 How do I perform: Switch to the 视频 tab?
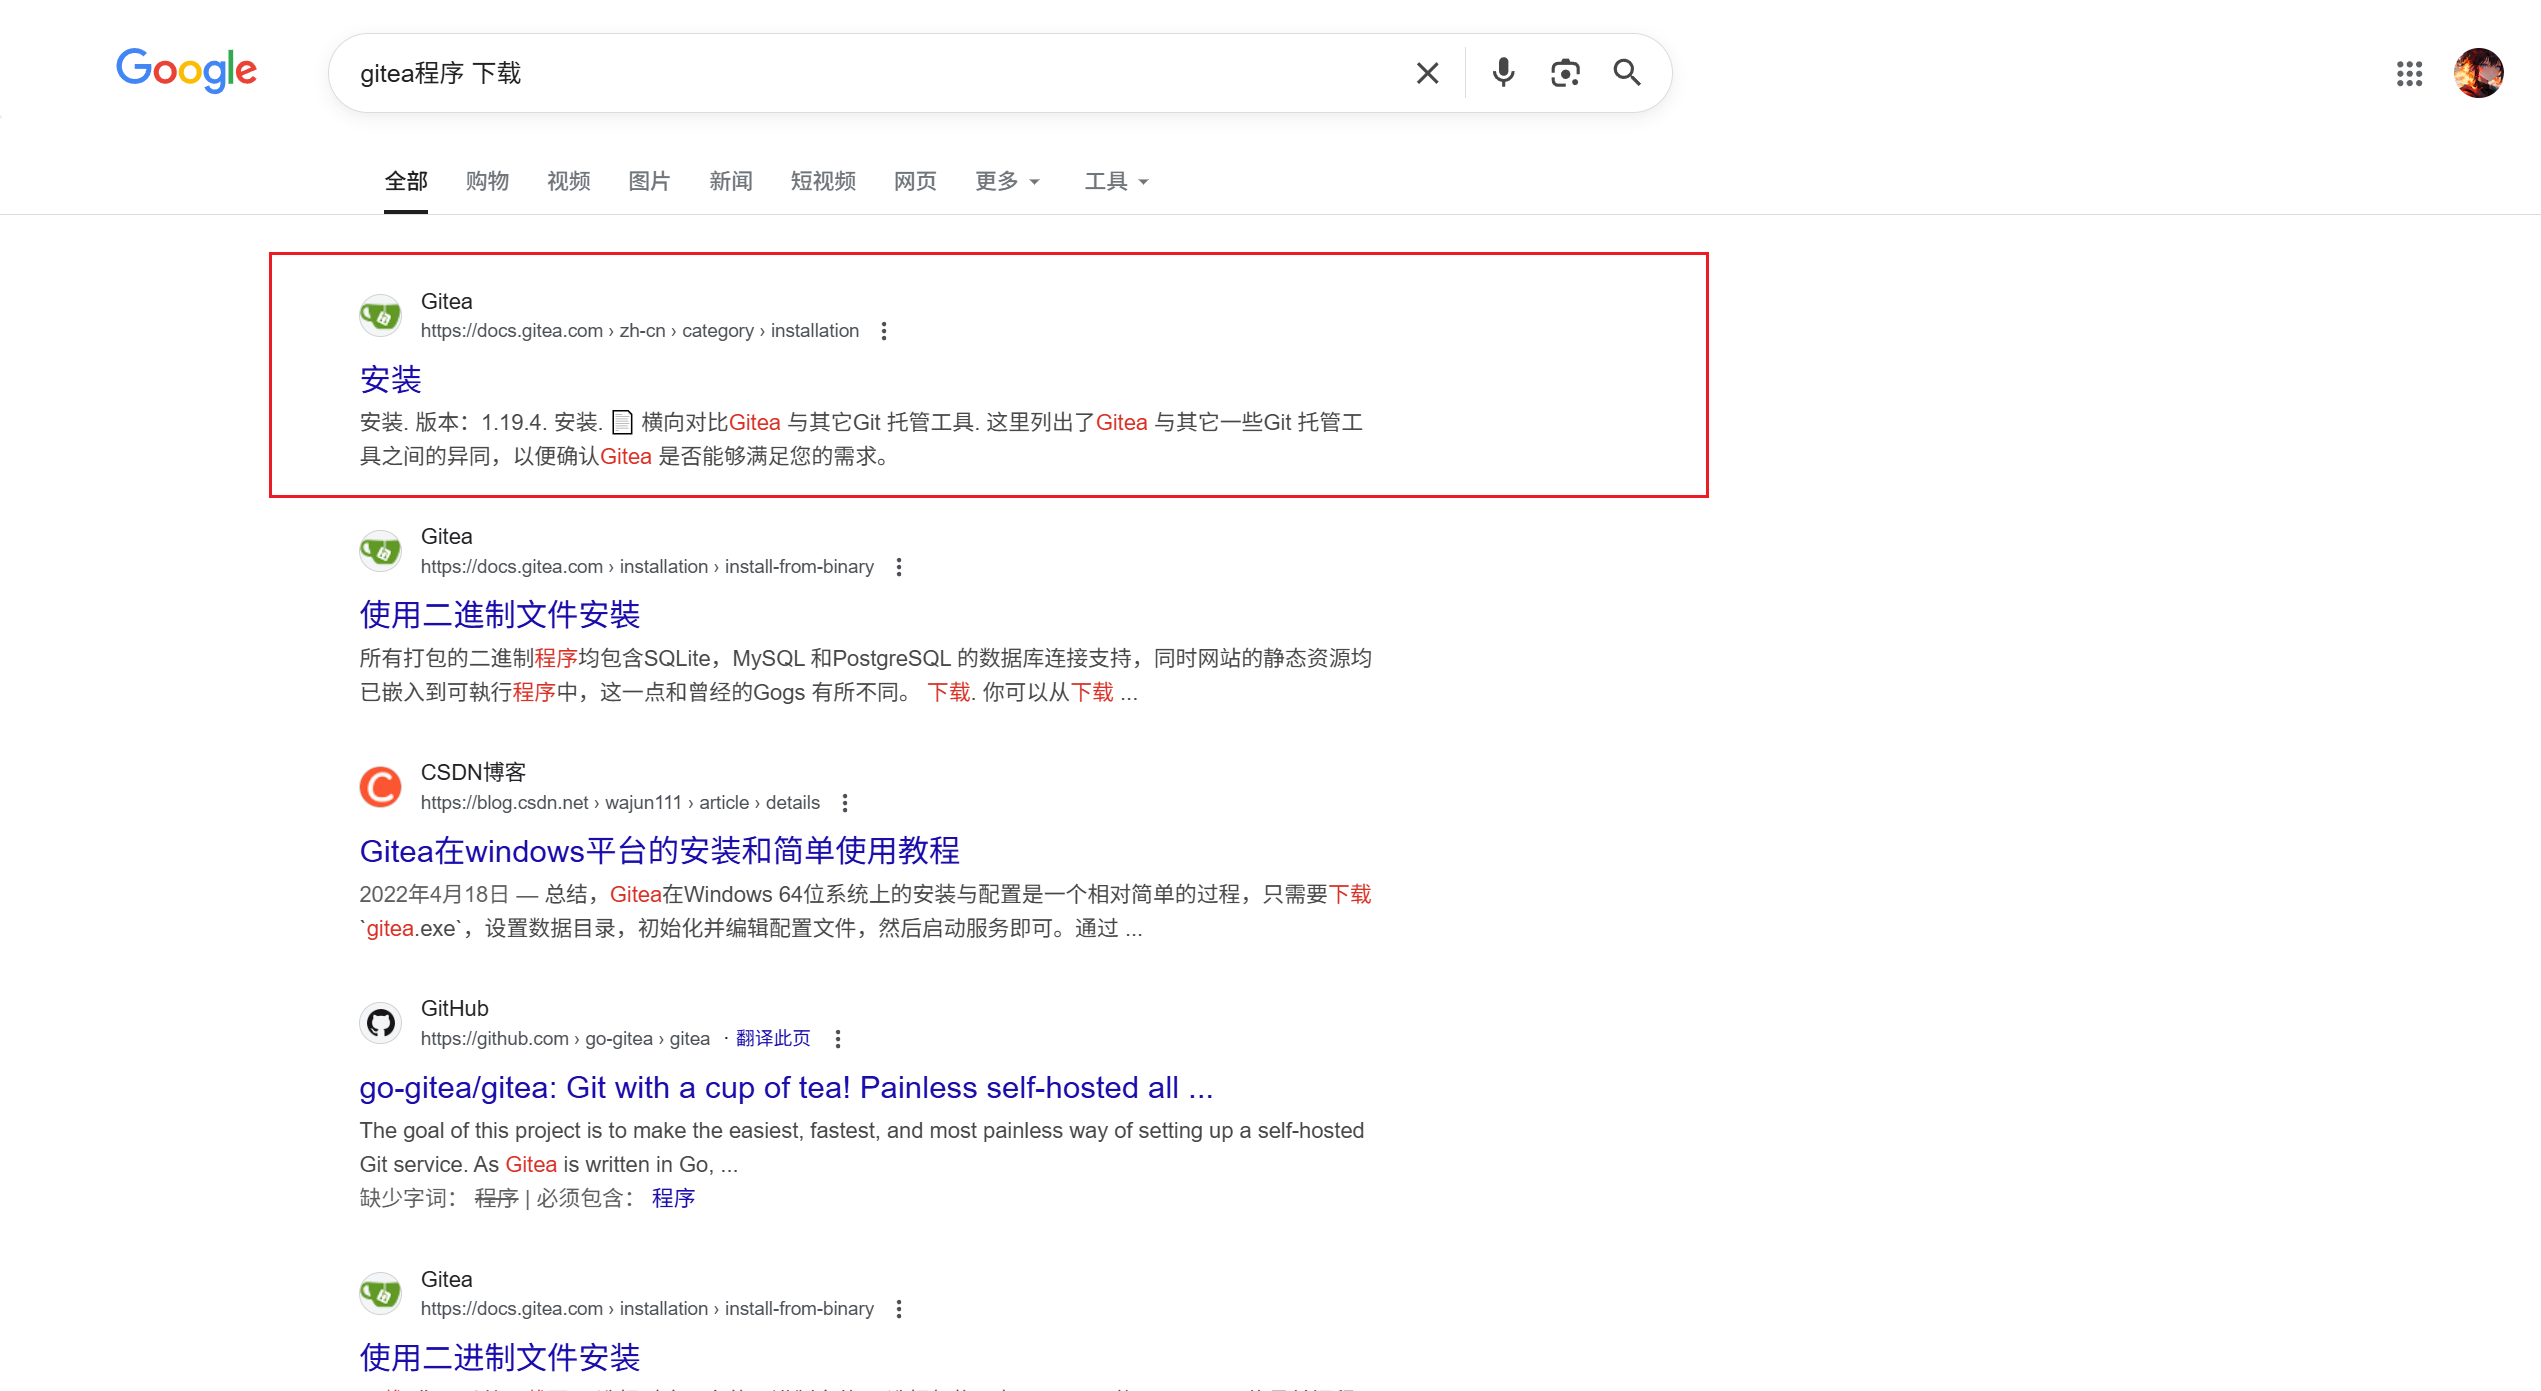(568, 181)
